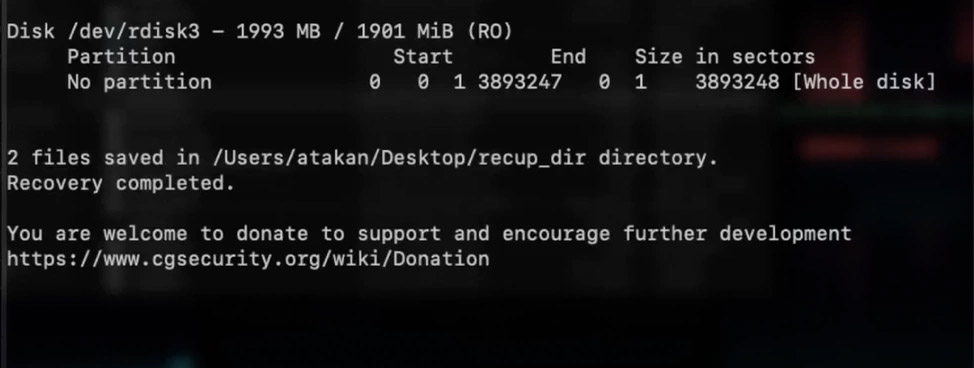Click the "1993 MB" disk size text
Viewport: 974px width, 368px height.
pyautogui.click(x=278, y=31)
